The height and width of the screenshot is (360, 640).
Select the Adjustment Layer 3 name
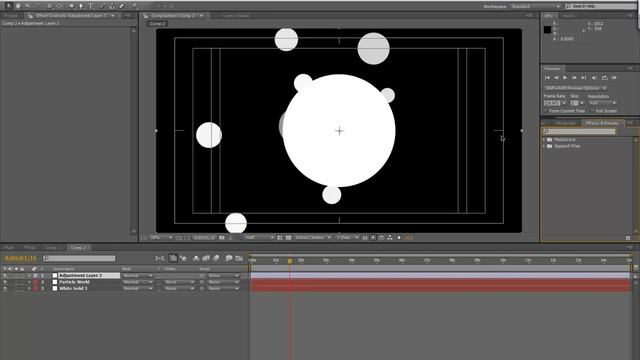coord(80,276)
